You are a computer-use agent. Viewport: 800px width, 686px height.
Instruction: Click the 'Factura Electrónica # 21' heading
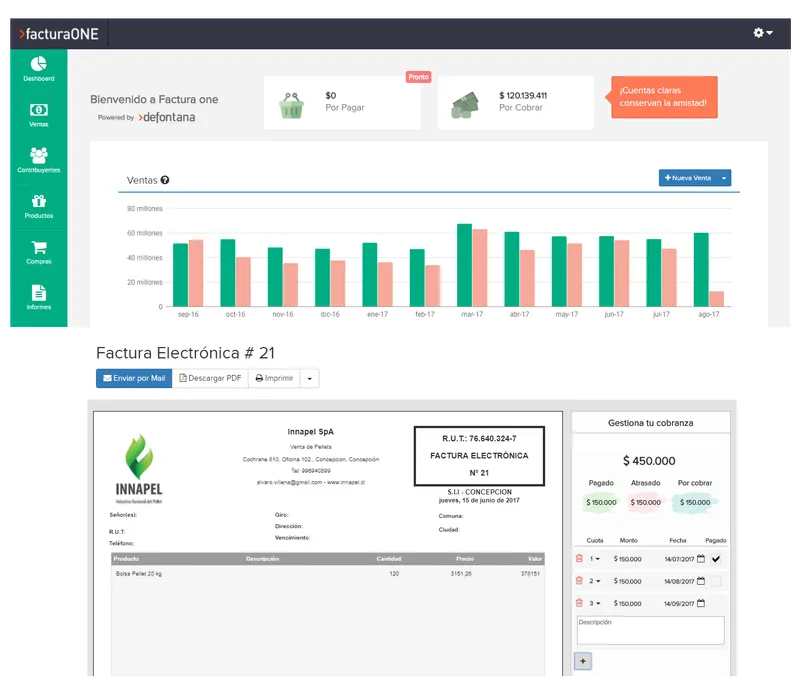(x=185, y=353)
